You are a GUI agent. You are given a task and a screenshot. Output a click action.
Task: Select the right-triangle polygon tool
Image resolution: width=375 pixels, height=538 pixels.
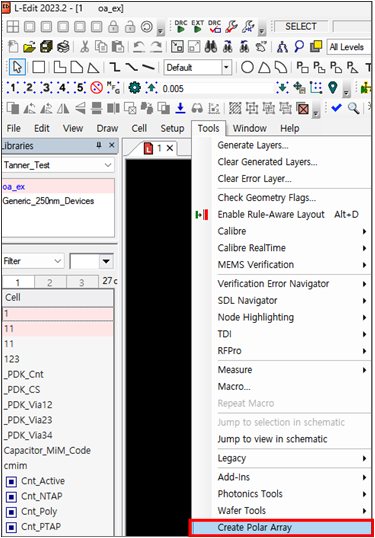pyautogui.click(x=93, y=67)
